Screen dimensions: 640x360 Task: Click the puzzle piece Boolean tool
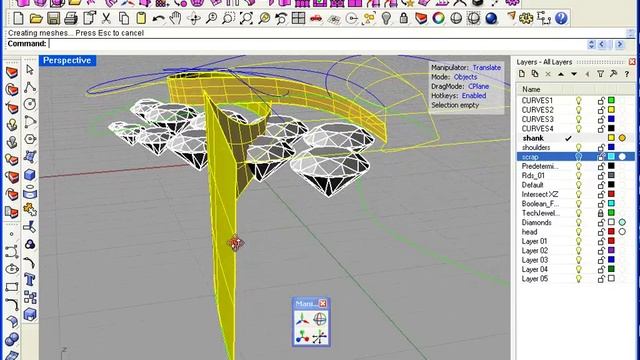click(x=30, y=210)
